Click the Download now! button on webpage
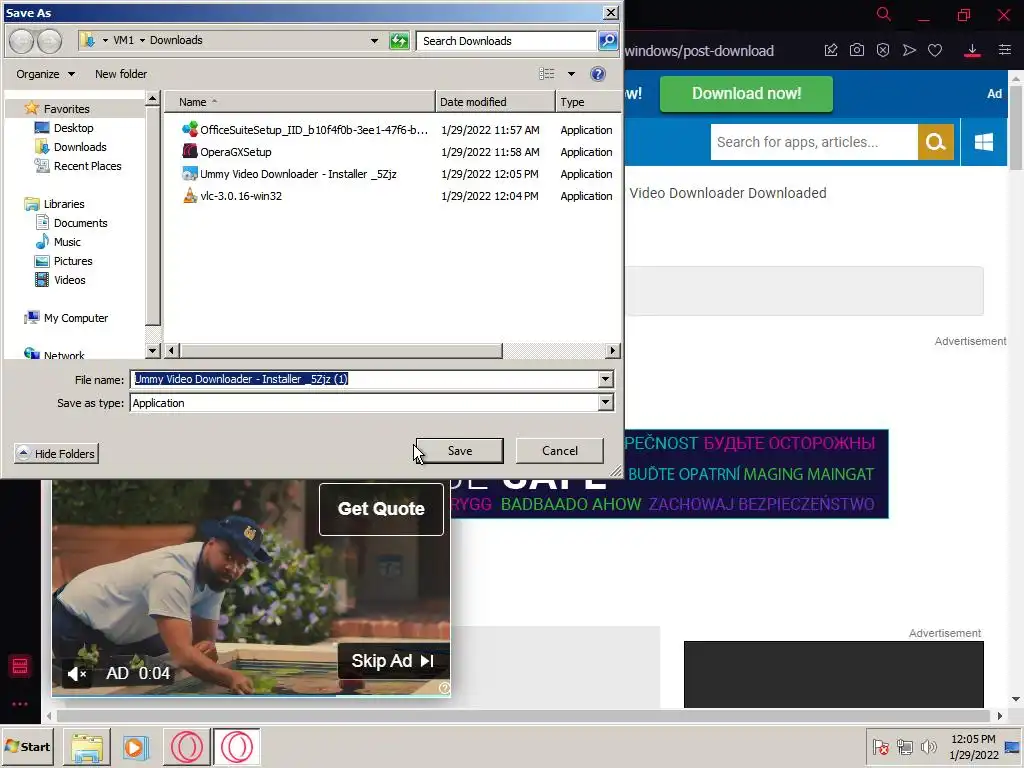Viewport: 1024px width, 768px height. pyautogui.click(x=746, y=93)
